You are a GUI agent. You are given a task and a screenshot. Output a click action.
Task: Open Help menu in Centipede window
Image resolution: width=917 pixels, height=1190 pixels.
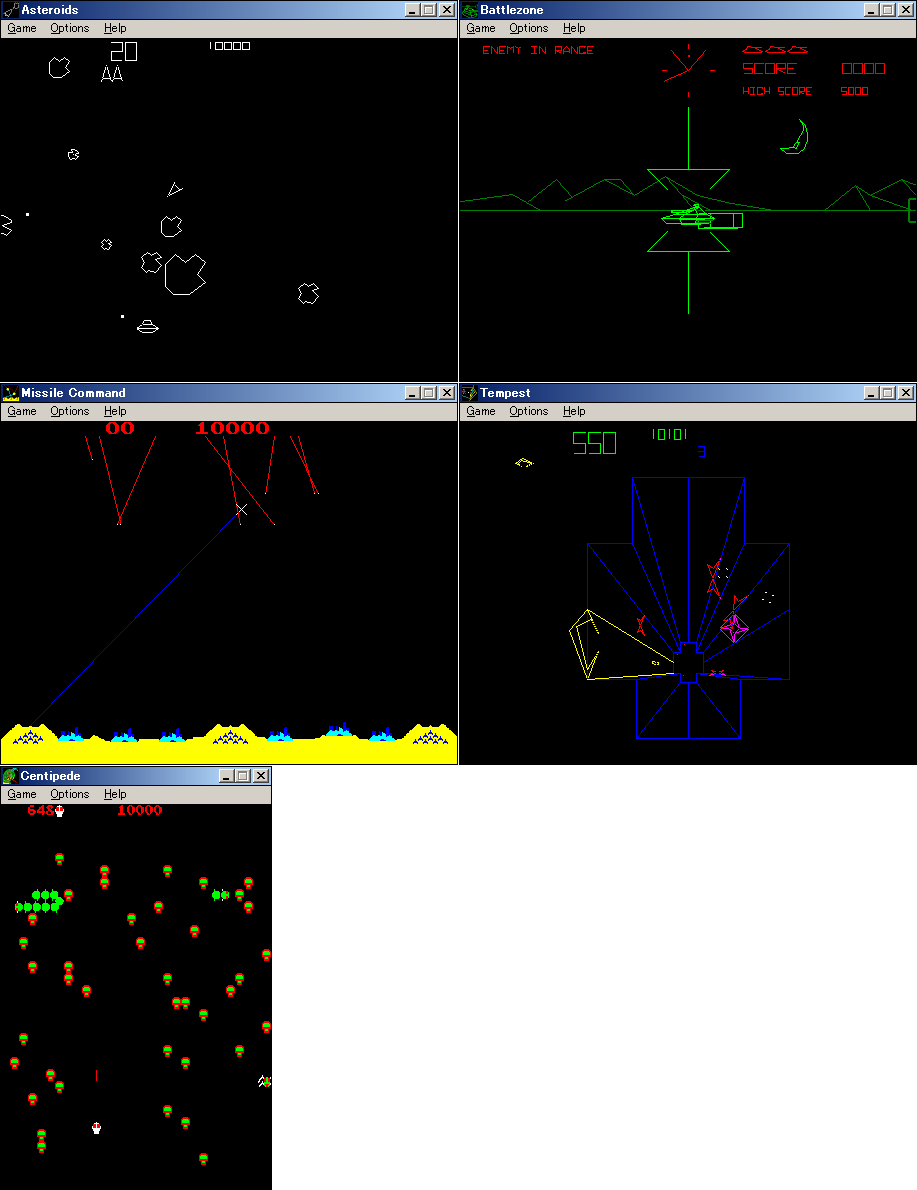pyautogui.click(x=115, y=795)
